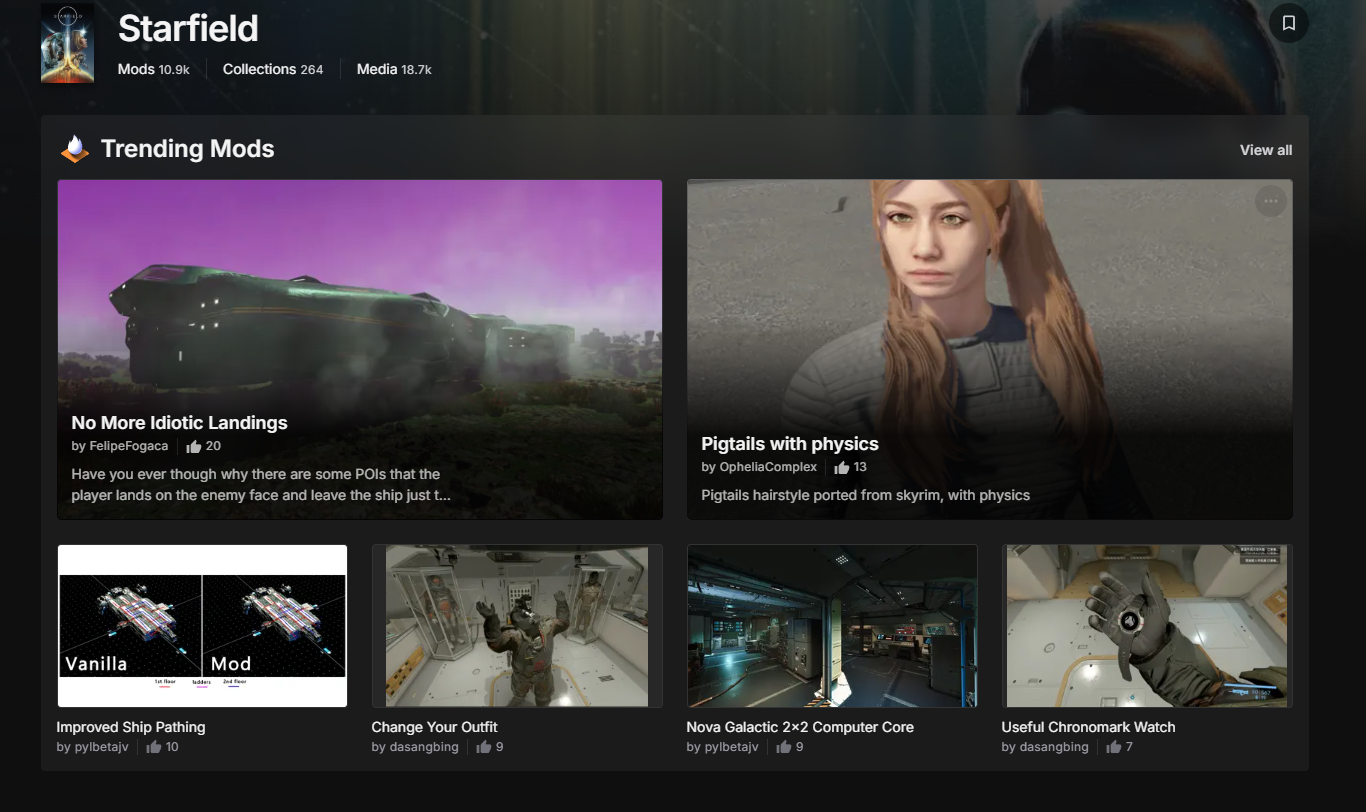Open the Change Your Outfit mod title

point(434,727)
